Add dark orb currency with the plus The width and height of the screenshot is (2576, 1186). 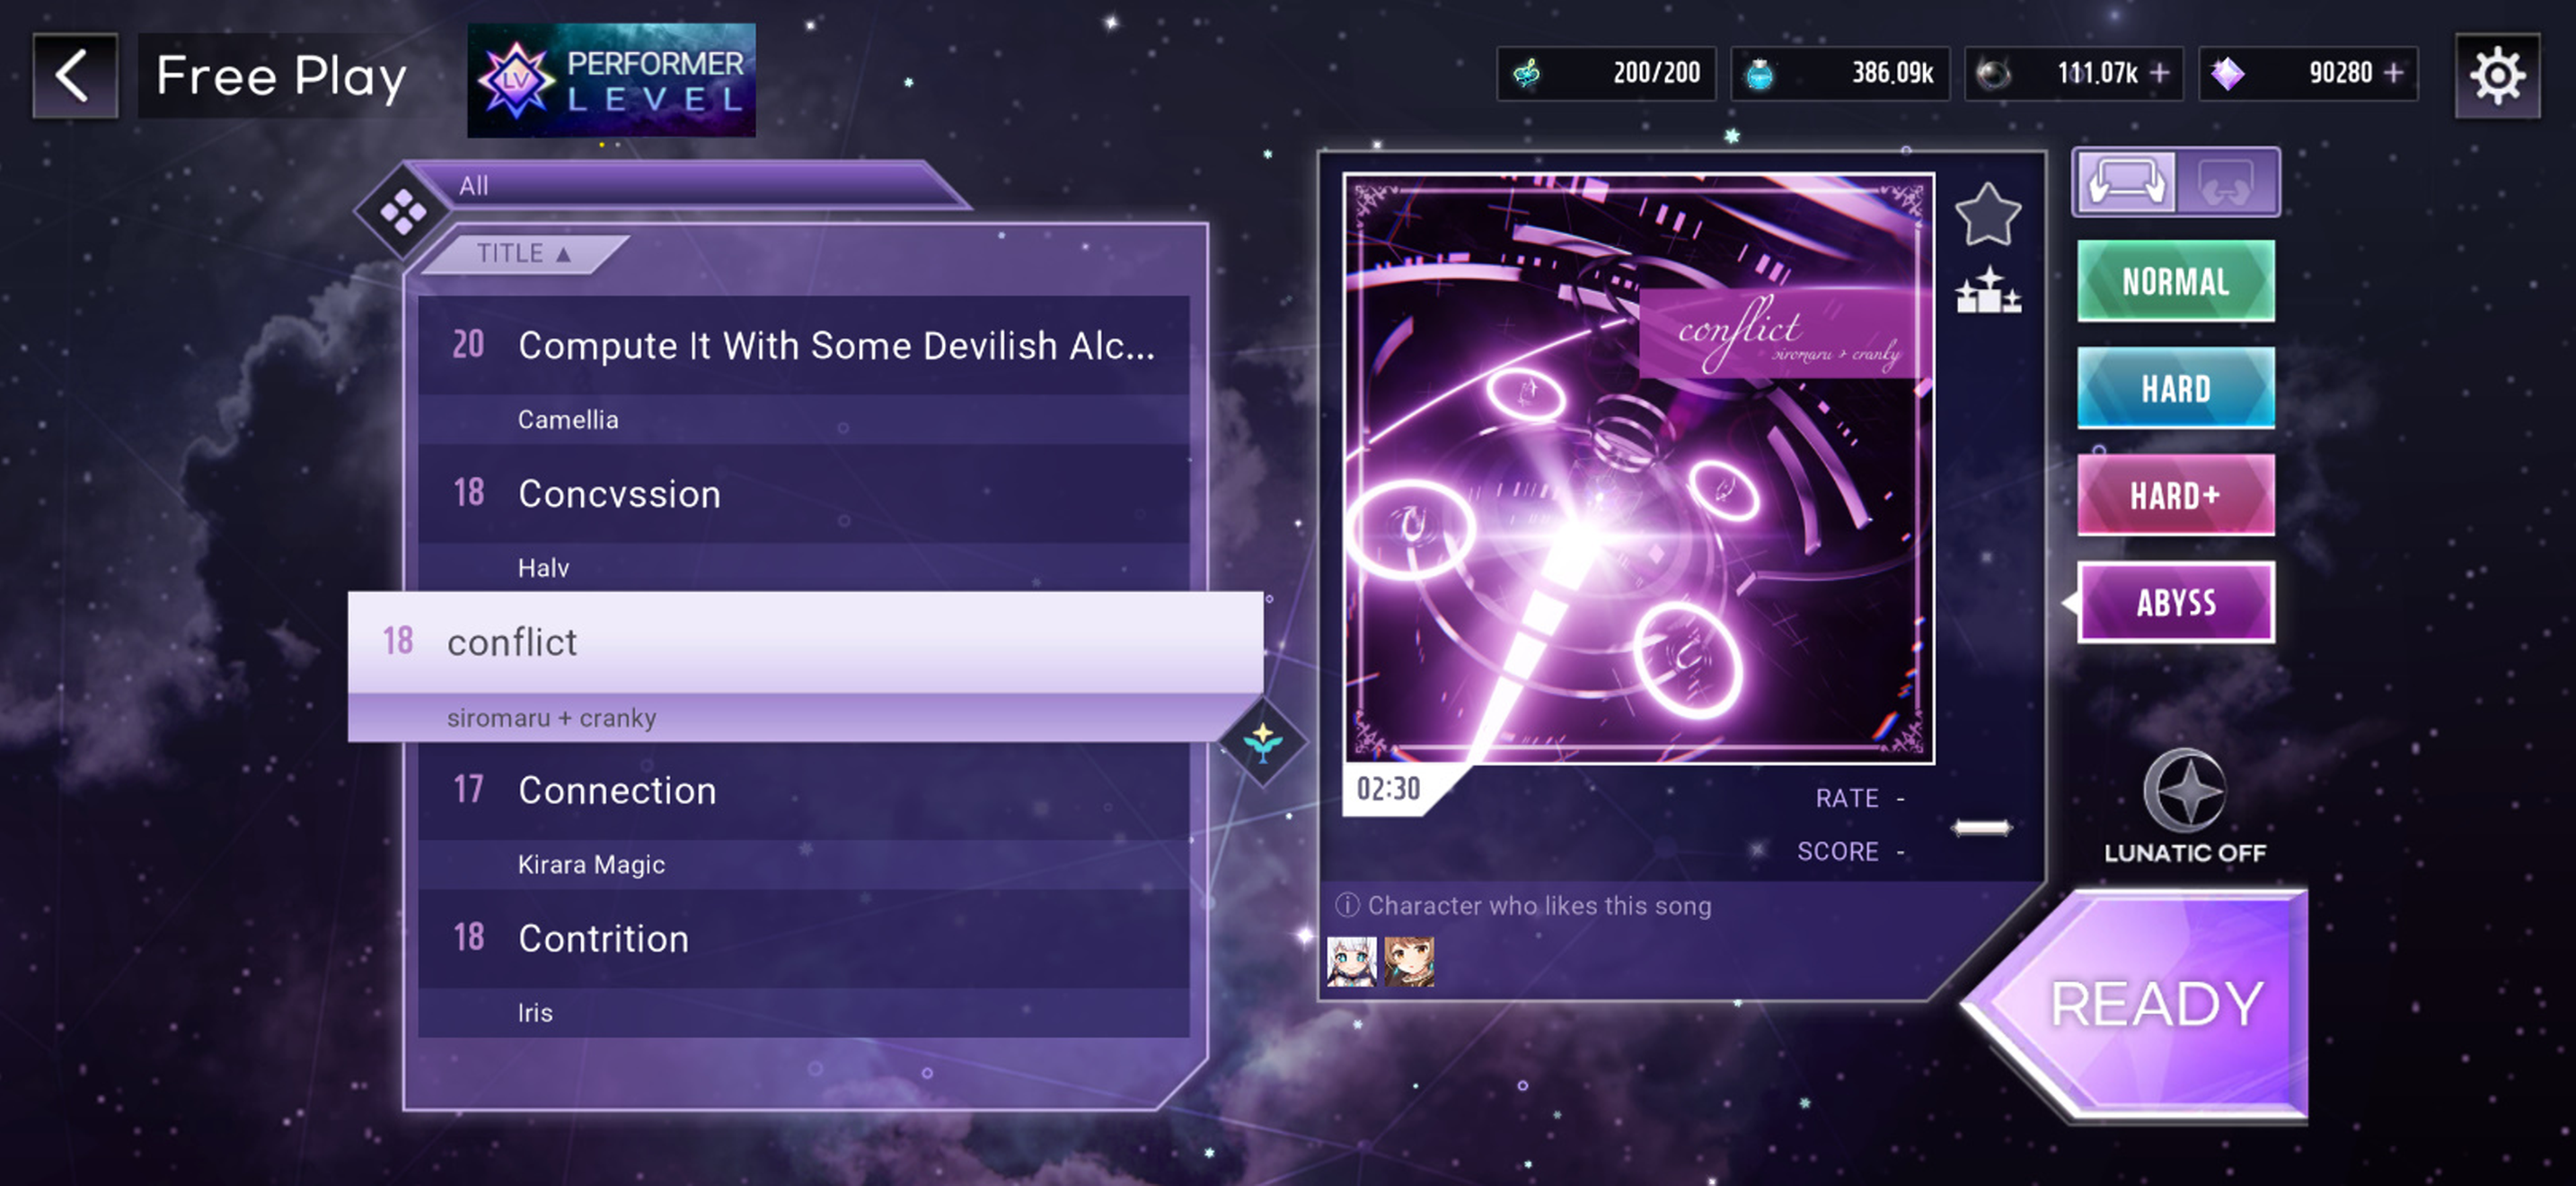click(x=2159, y=73)
